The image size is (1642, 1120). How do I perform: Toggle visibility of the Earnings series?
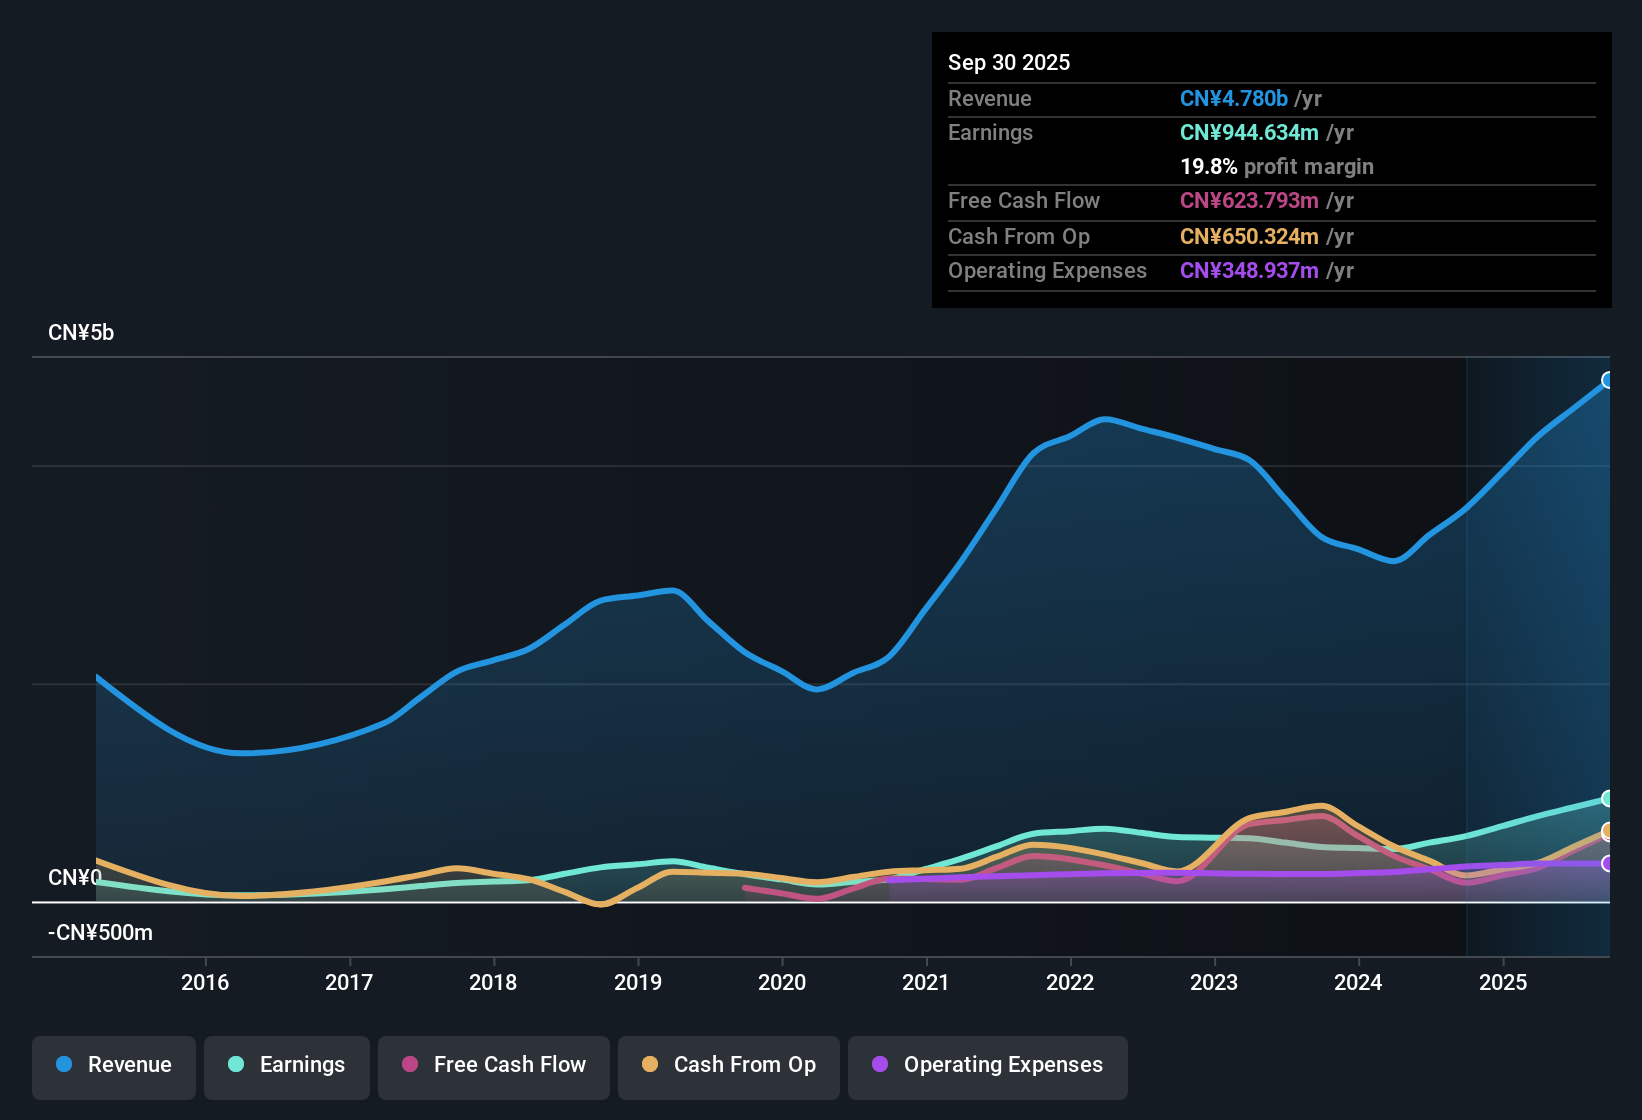[x=236, y=1065]
